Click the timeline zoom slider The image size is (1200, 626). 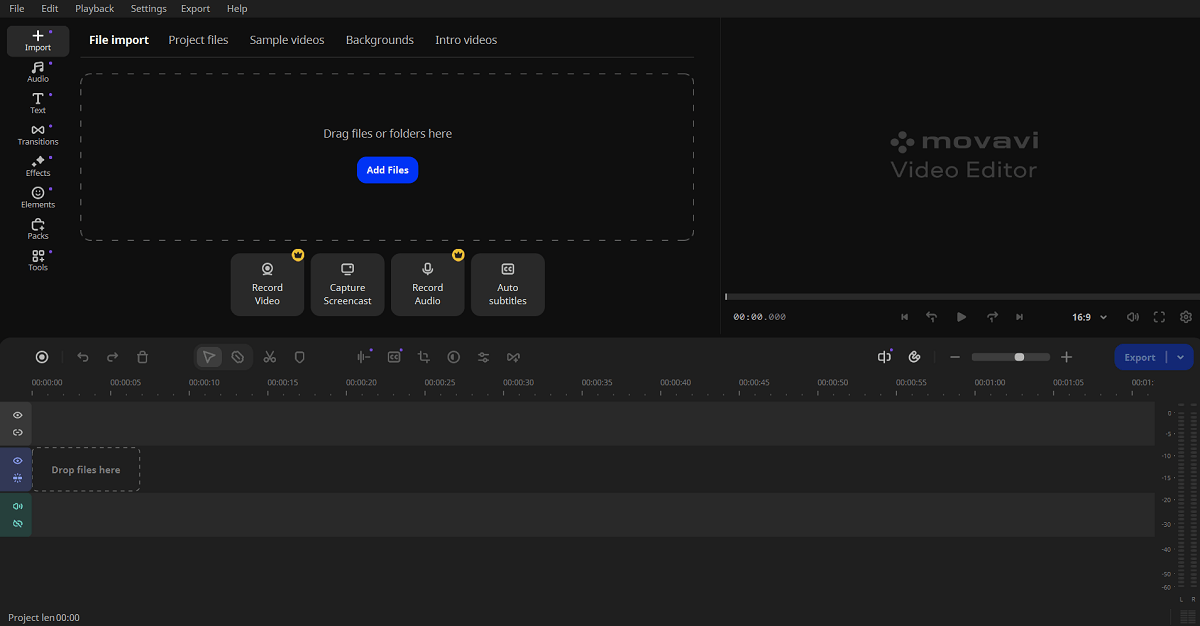tap(1010, 357)
